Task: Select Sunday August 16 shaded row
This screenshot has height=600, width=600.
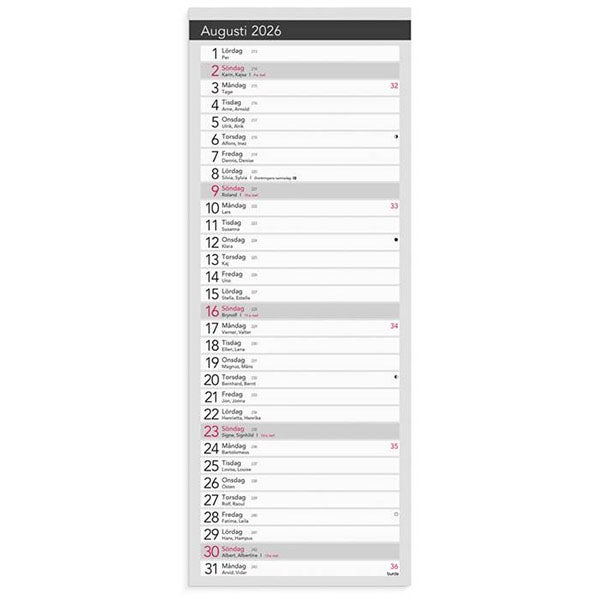Action: pyautogui.click(x=300, y=310)
